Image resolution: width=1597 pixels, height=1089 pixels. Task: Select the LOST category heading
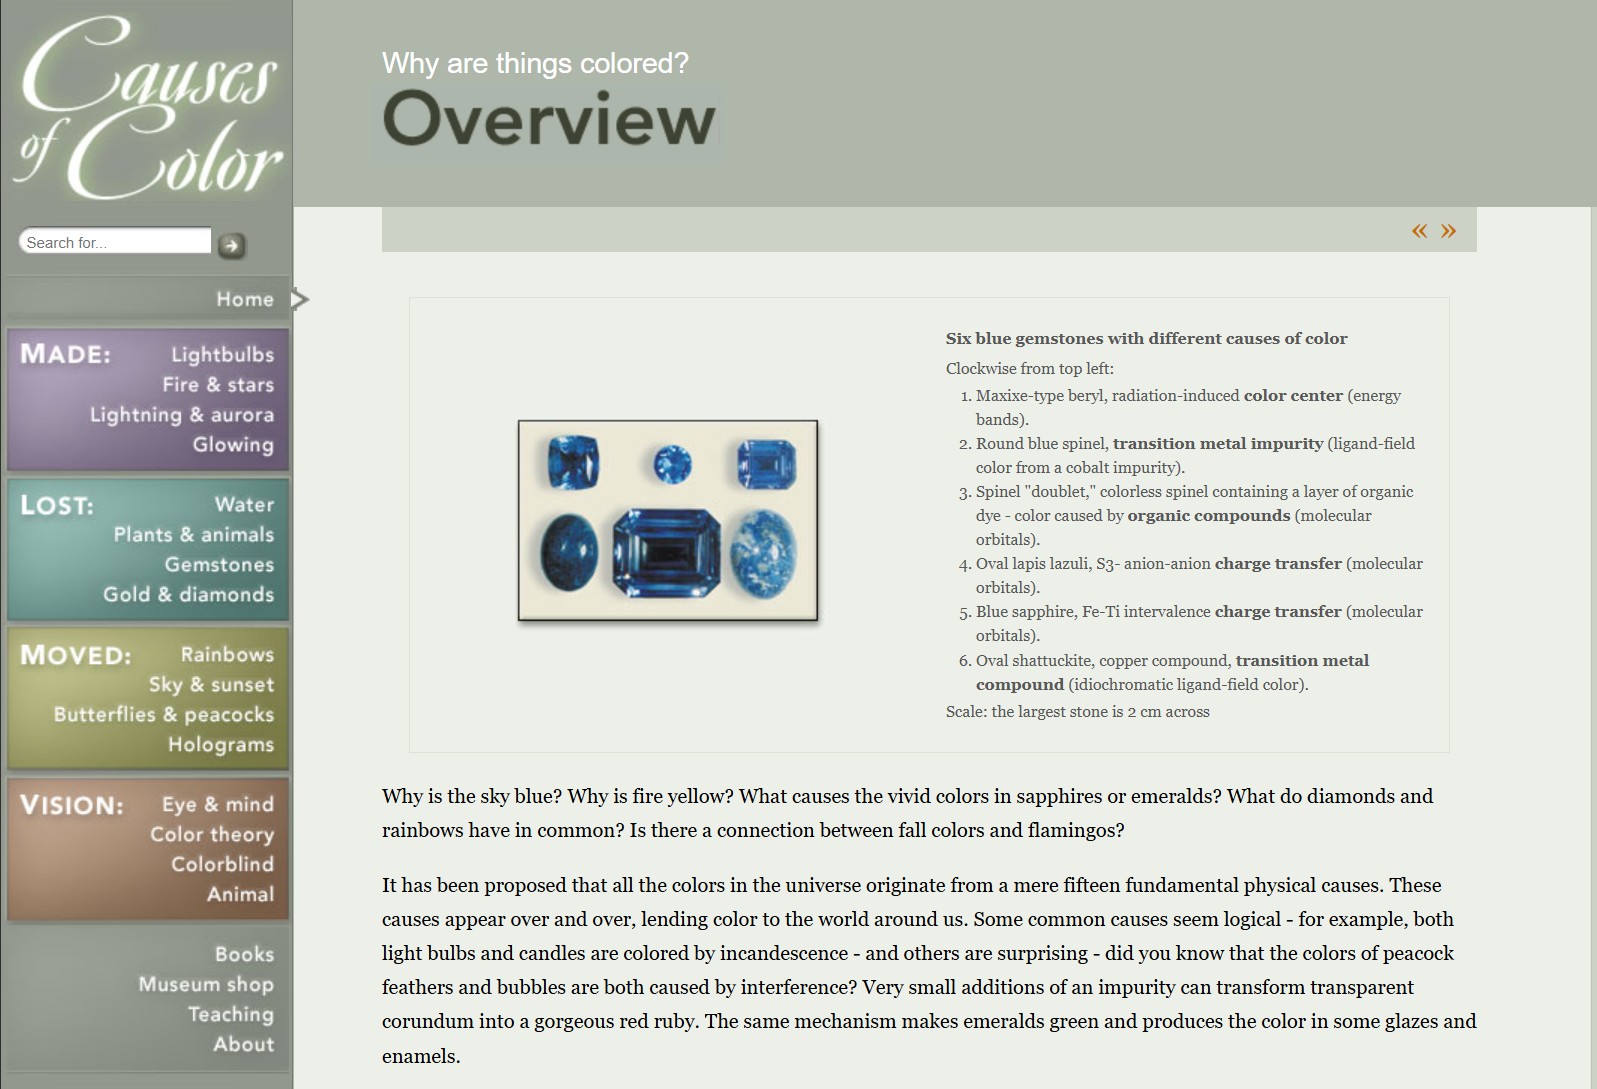(57, 505)
